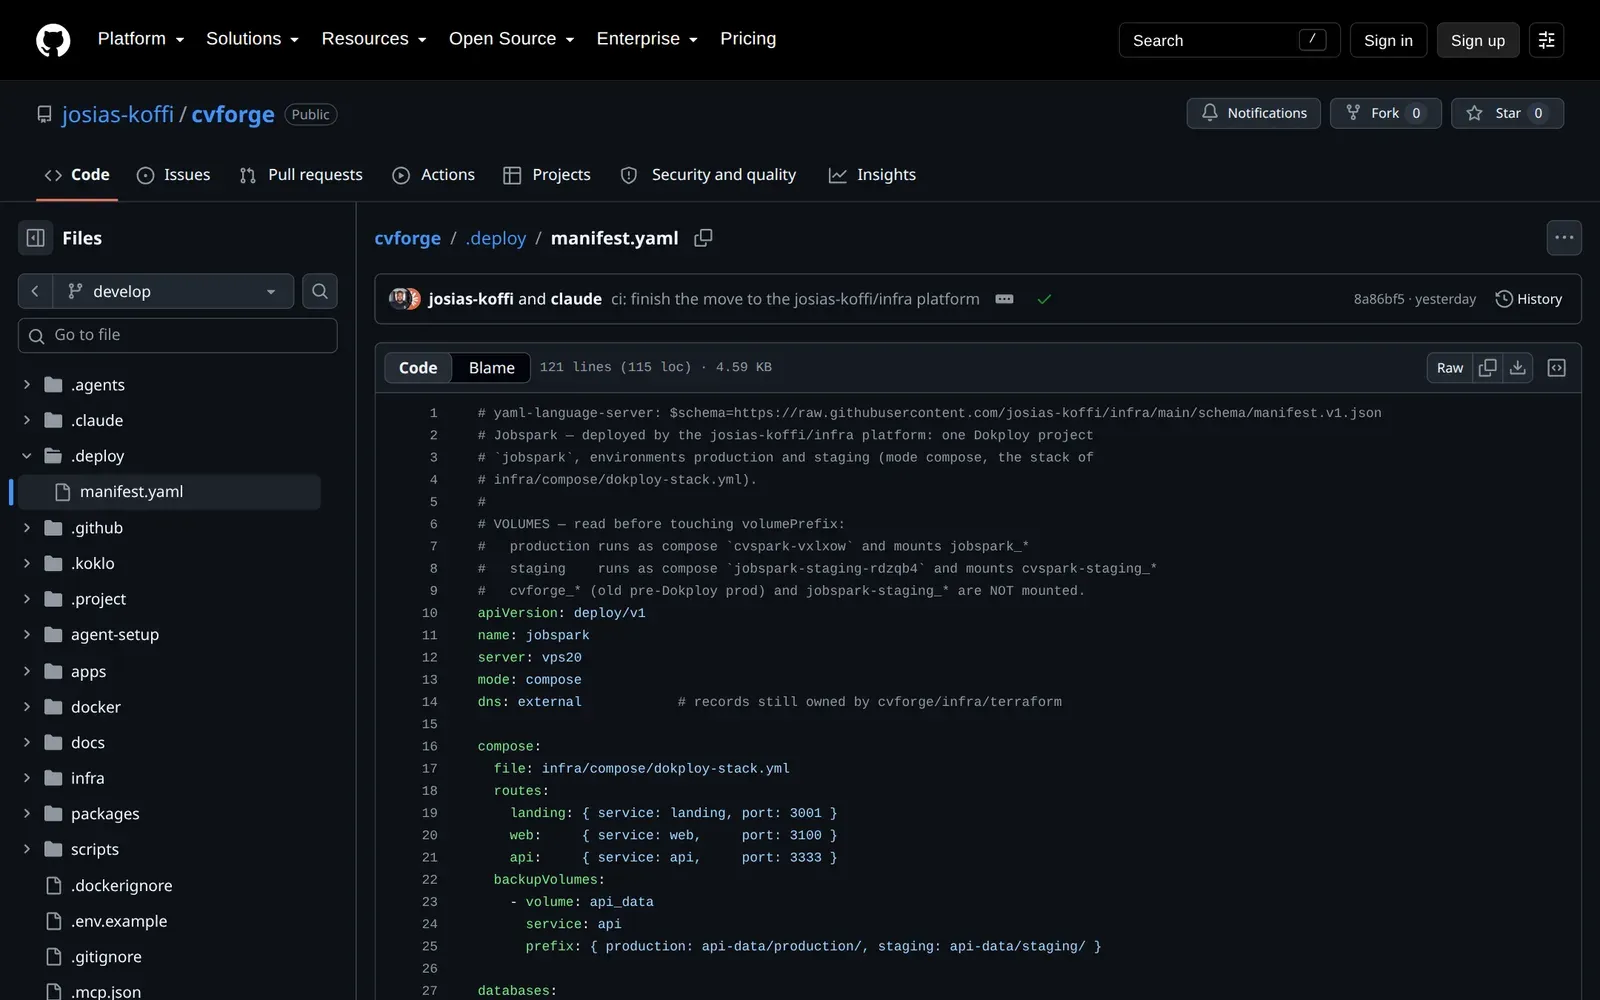This screenshot has height=1000, width=1600.
Task: Expand the Platform menu
Action: coord(141,39)
